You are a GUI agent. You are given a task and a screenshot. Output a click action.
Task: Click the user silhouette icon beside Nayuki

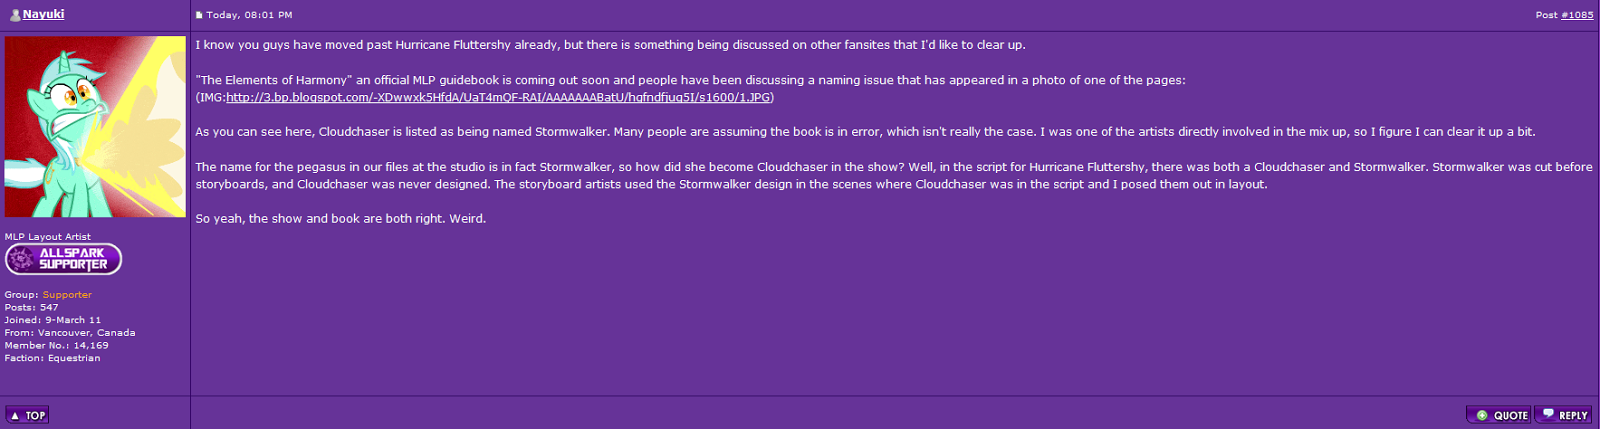click(x=15, y=15)
